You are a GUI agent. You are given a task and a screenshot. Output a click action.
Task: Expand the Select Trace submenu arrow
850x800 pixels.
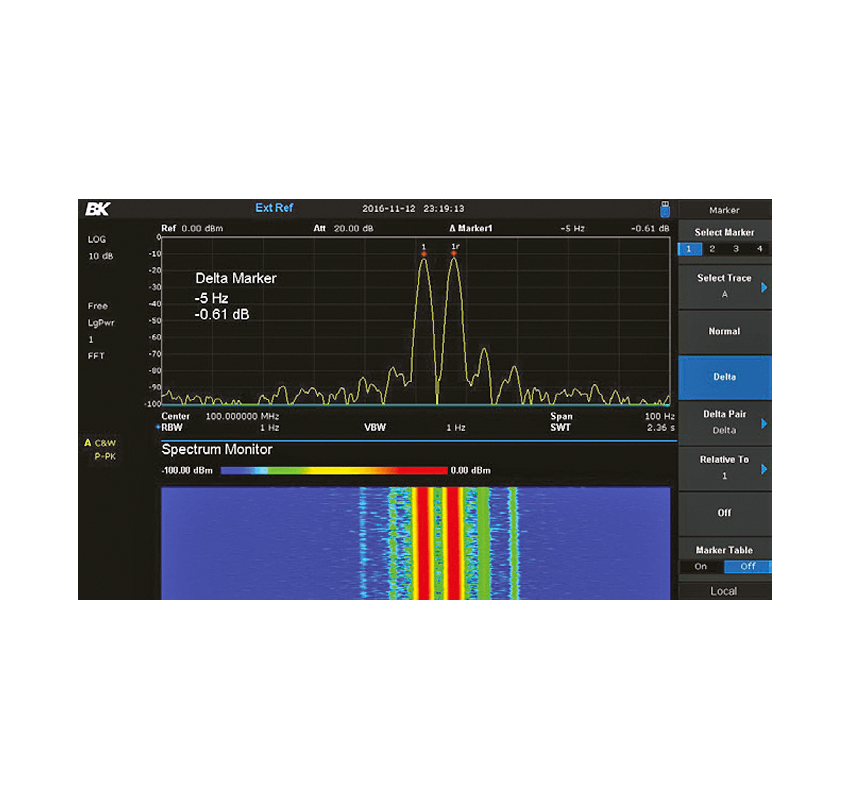(x=764, y=287)
